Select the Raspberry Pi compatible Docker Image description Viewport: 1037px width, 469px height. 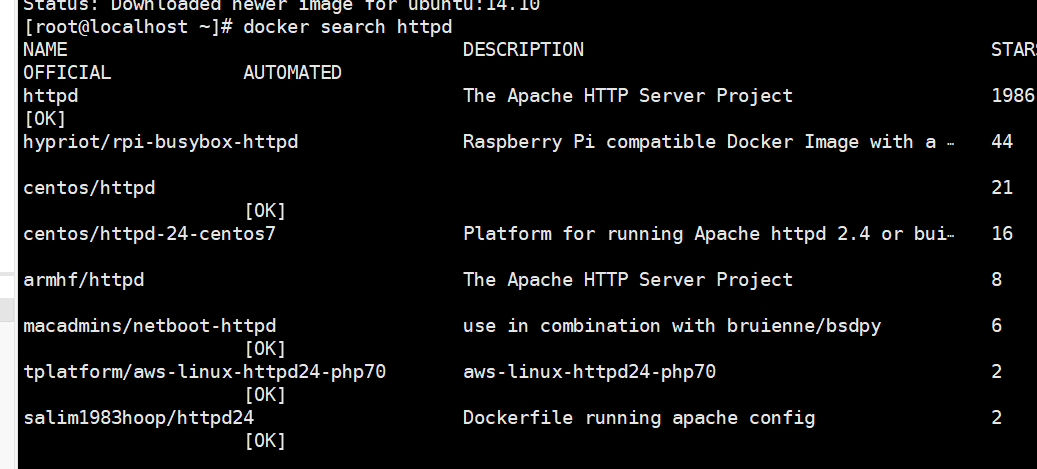tap(708, 142)
